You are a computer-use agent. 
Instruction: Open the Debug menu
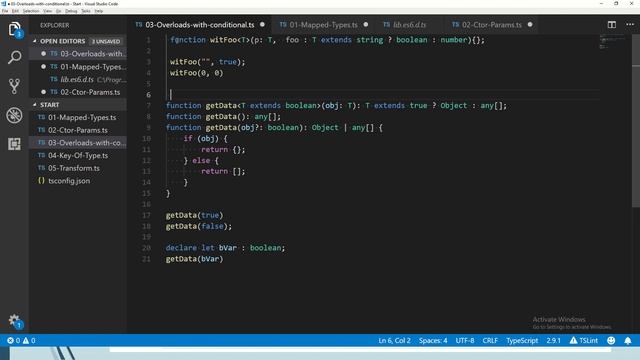click(71, 11)
